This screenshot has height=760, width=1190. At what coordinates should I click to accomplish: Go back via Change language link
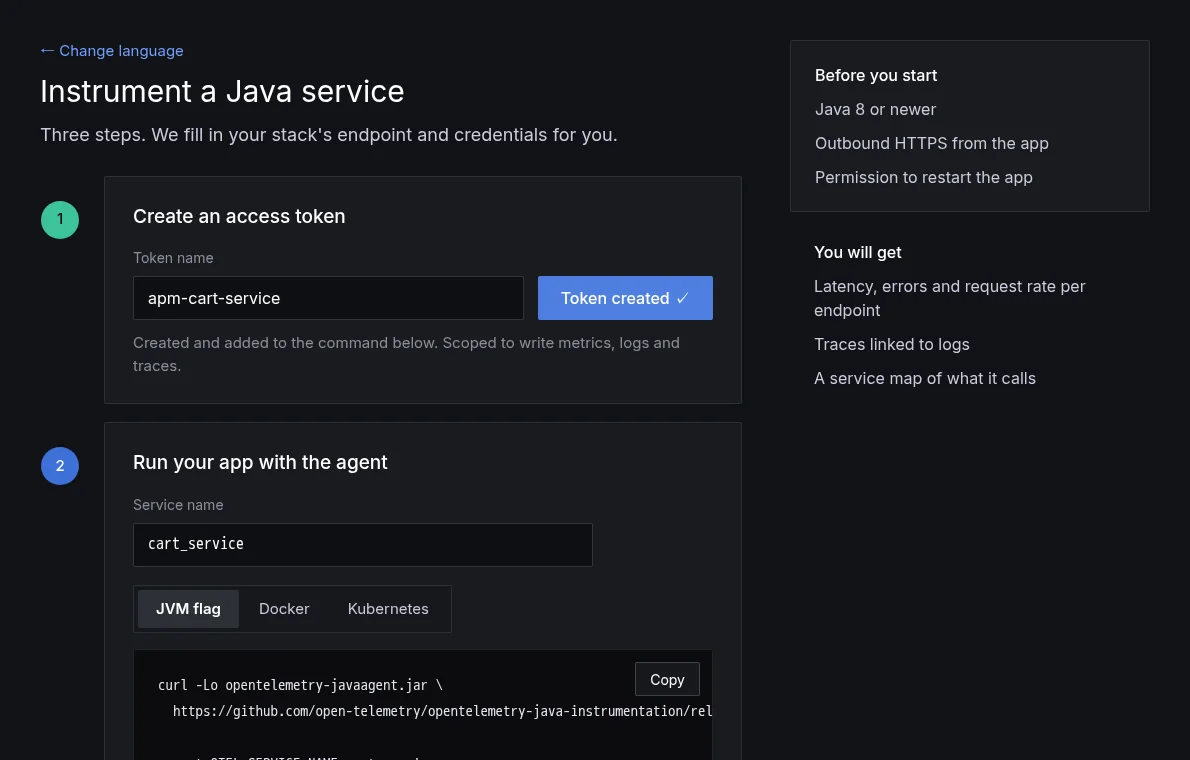point(112,51)
